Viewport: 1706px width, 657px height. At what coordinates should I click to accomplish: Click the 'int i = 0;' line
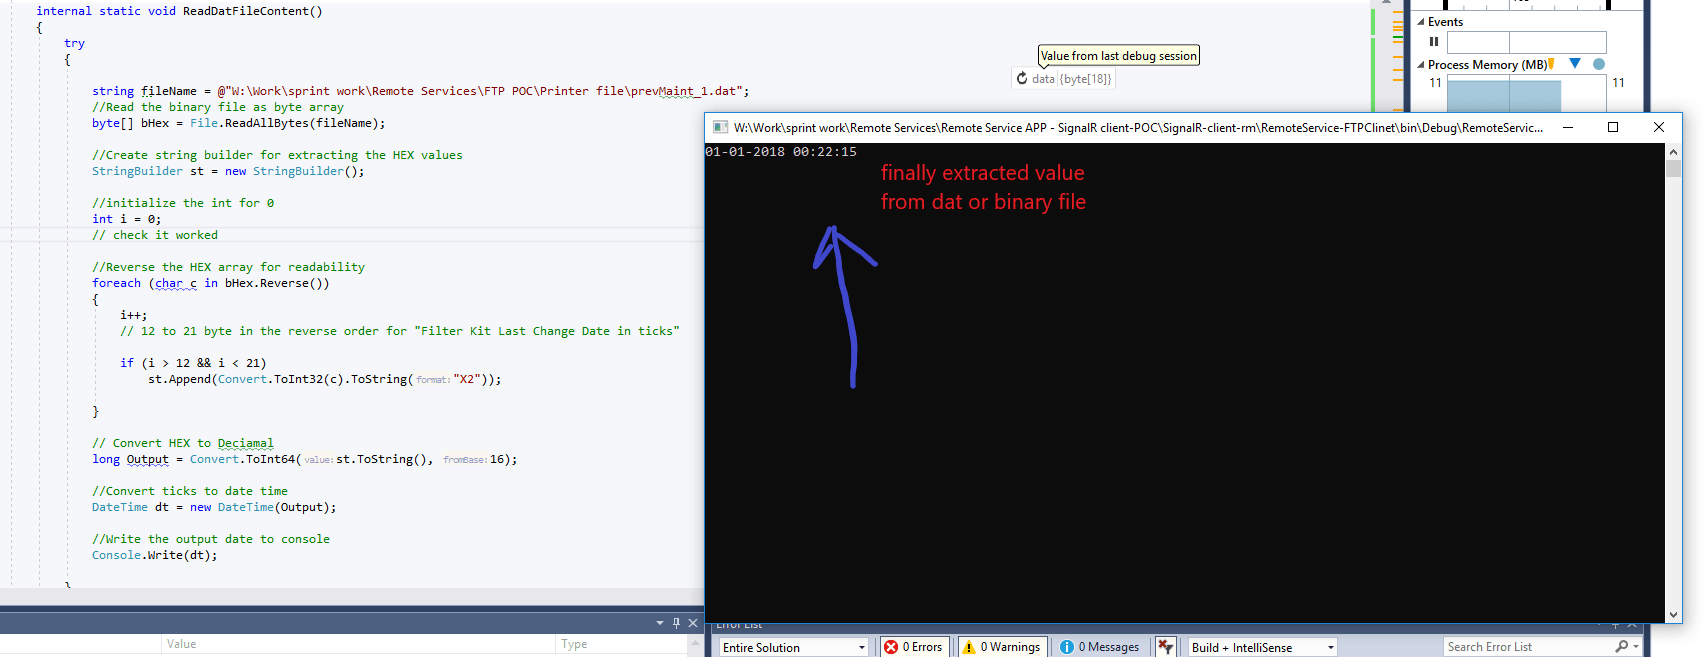pos(126,219)
